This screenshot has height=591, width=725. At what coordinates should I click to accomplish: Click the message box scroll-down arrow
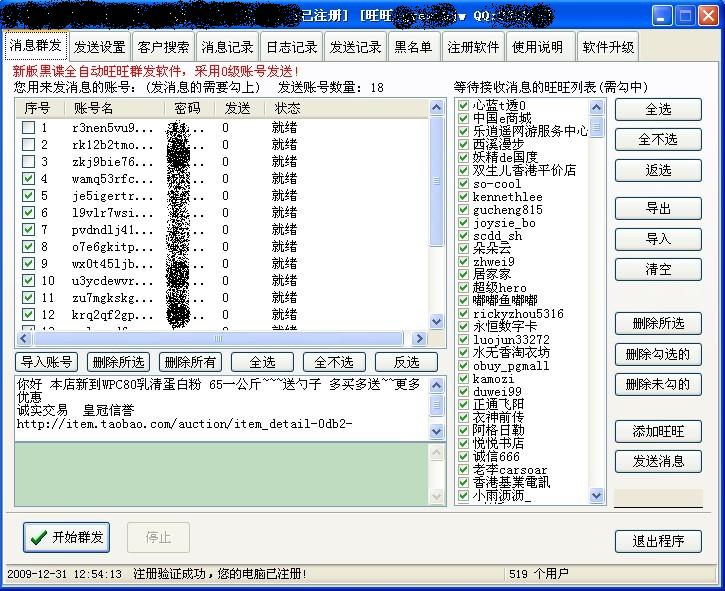click(436, 431)
